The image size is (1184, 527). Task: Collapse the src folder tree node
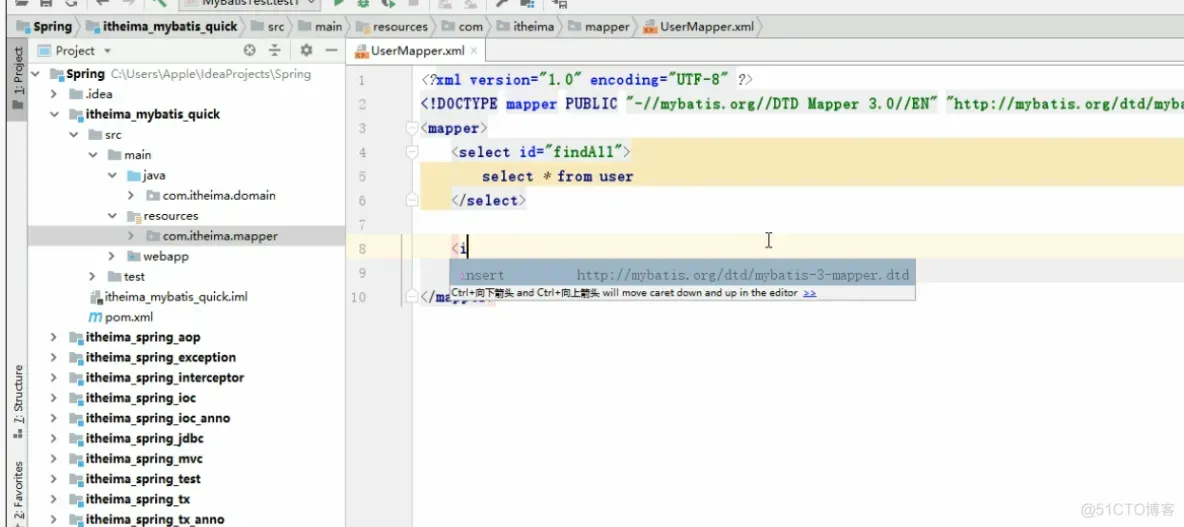click(73, 135)
